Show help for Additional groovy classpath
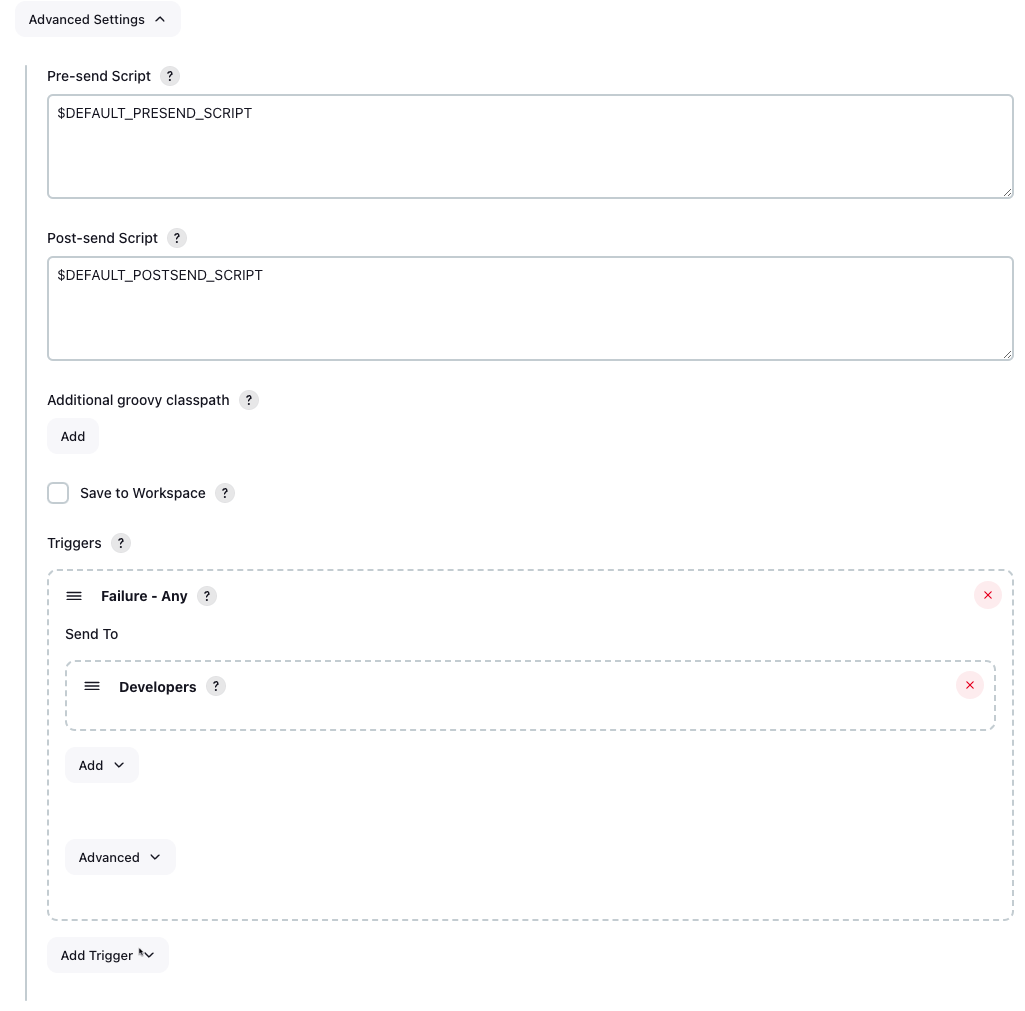The width and height of the screenshot is (1025, 1011). pyautogui.click(x=248, y=401)
